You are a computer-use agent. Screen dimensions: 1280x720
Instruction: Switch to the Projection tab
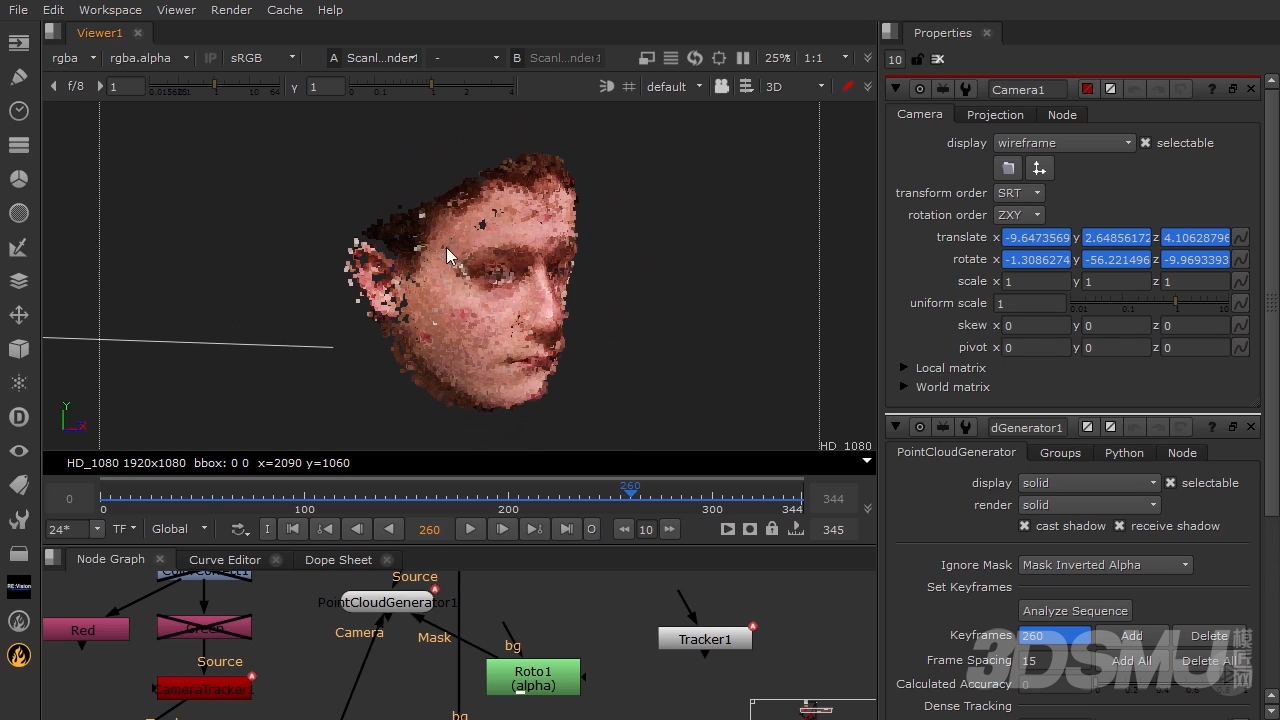(995, 115)
